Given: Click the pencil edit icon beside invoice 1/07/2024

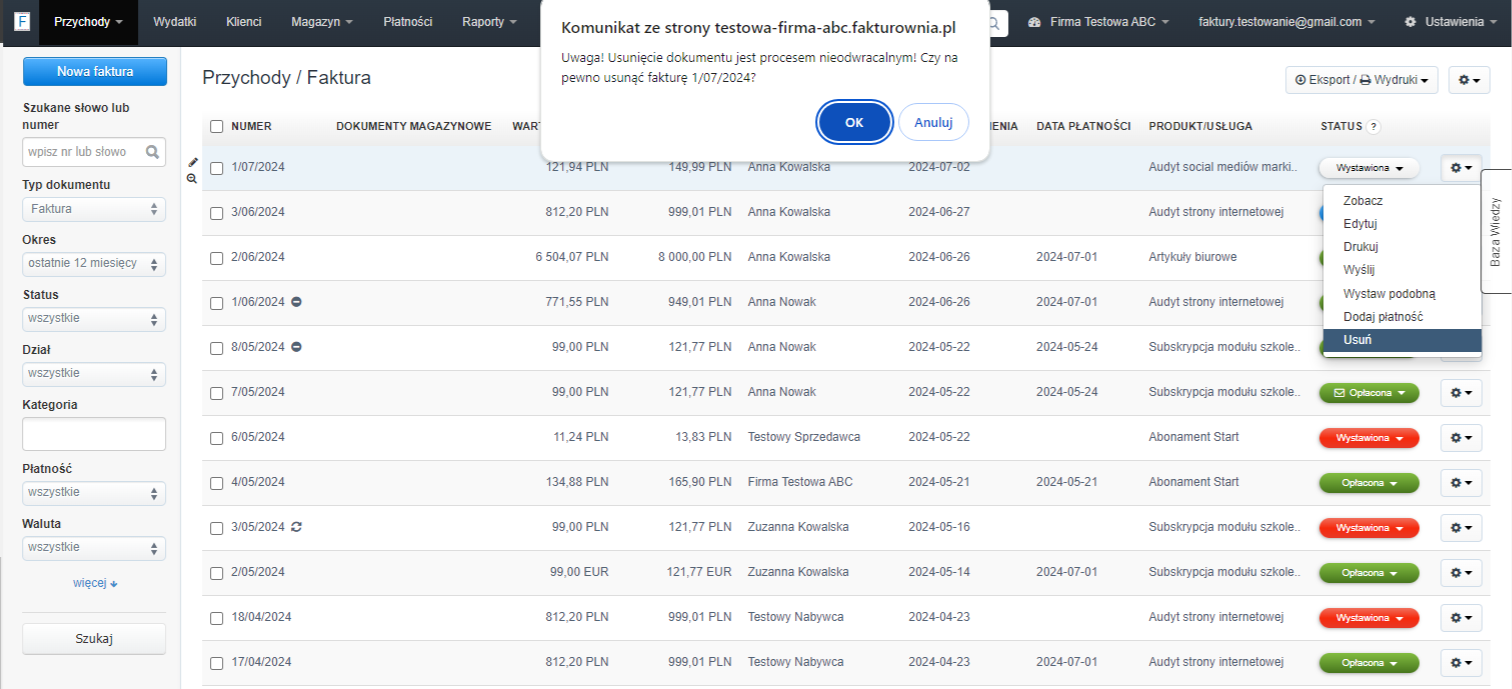Looking at the screenshot, I should coord(192,162).
